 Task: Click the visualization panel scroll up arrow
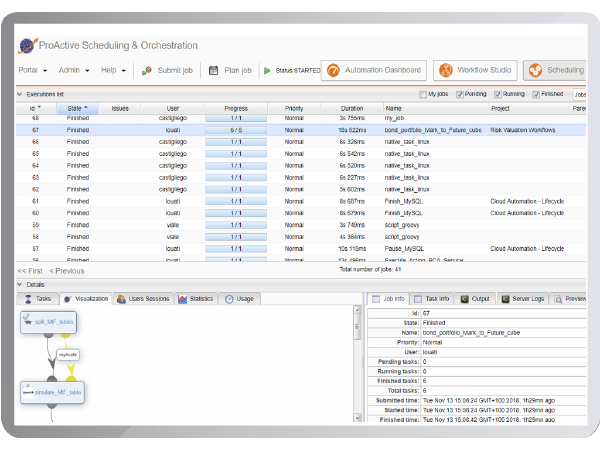[x=357, y=310]
